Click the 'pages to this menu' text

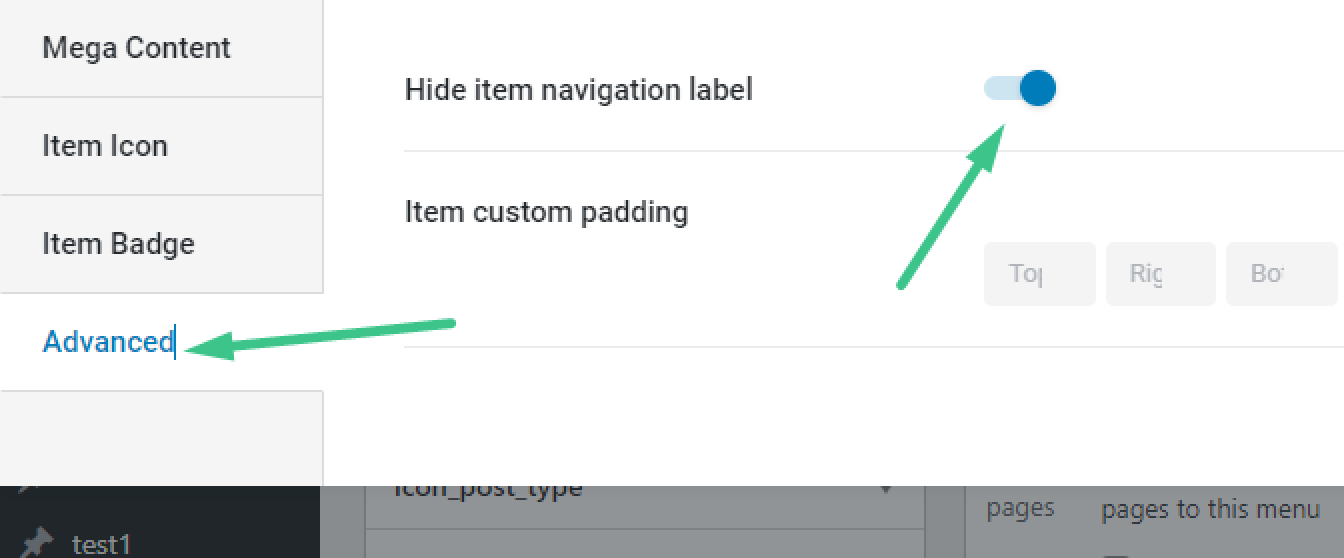(1210, 509)
